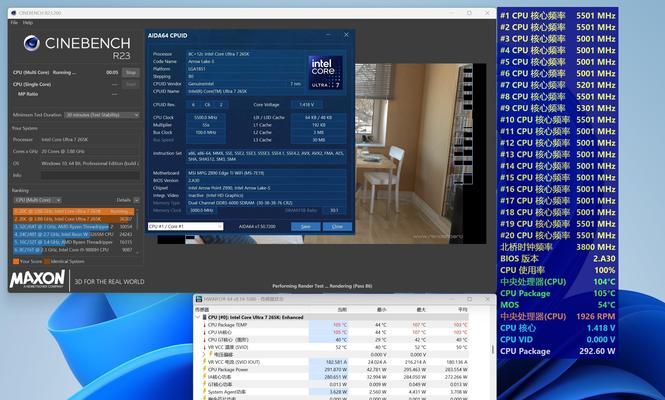This screenshot has width=665, height=400.
Task: Click the #7 CPU 5201 MHz overlay entry
Action: [x=558, y=85]
